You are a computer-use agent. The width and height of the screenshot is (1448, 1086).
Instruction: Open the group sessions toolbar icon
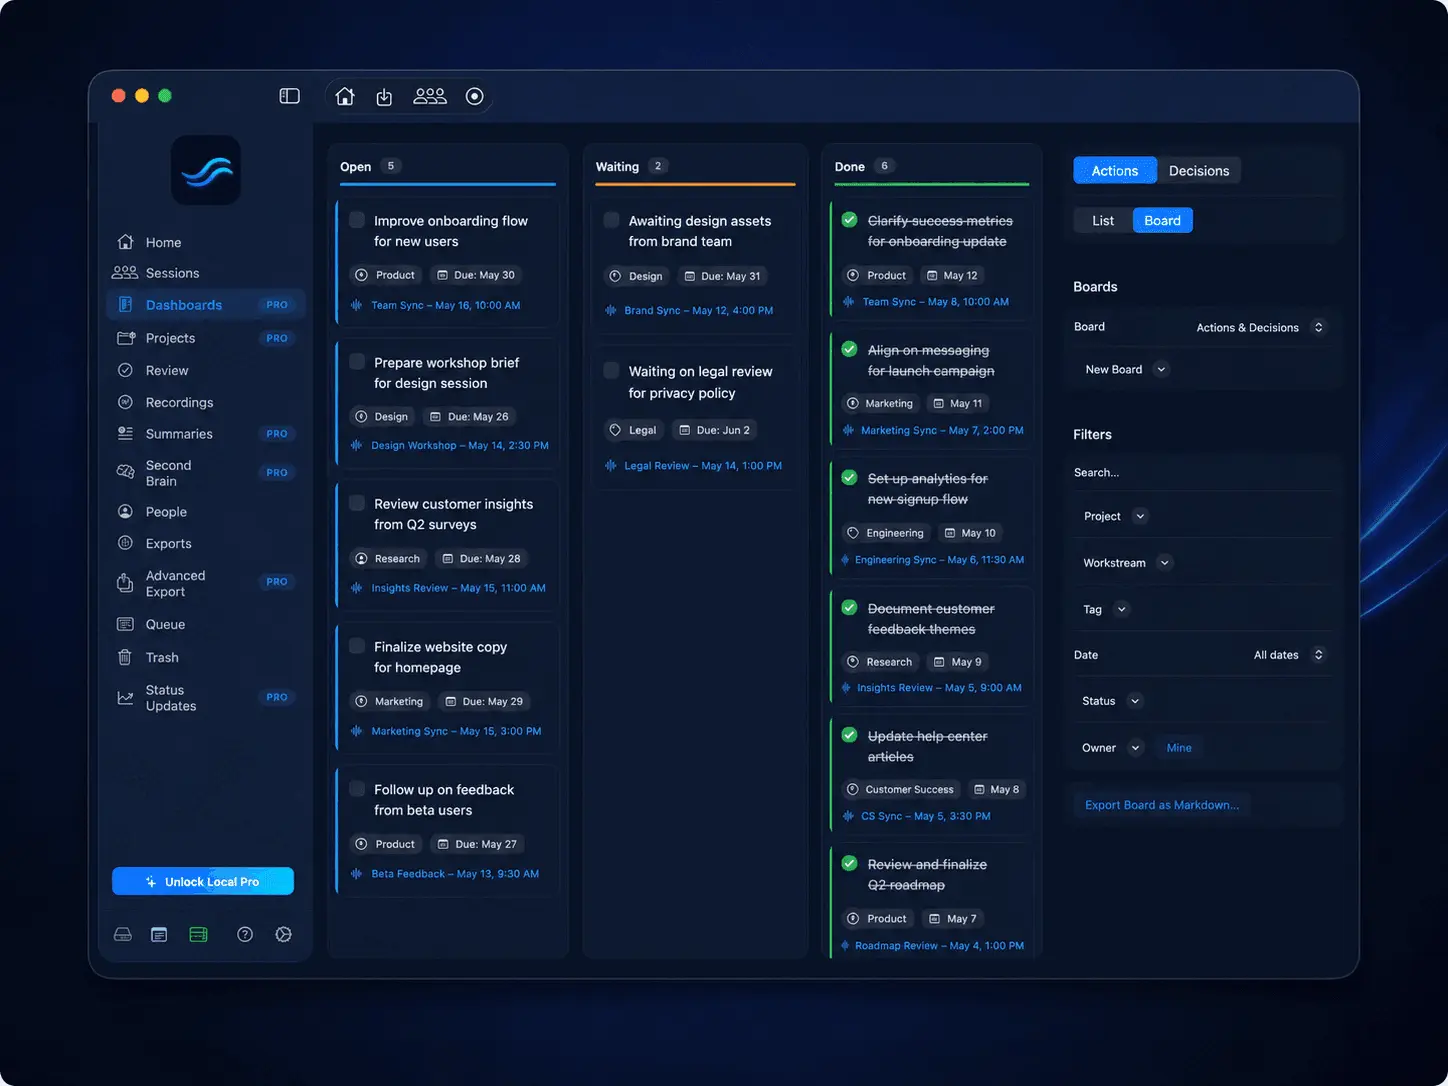click(x=430, y=96)
